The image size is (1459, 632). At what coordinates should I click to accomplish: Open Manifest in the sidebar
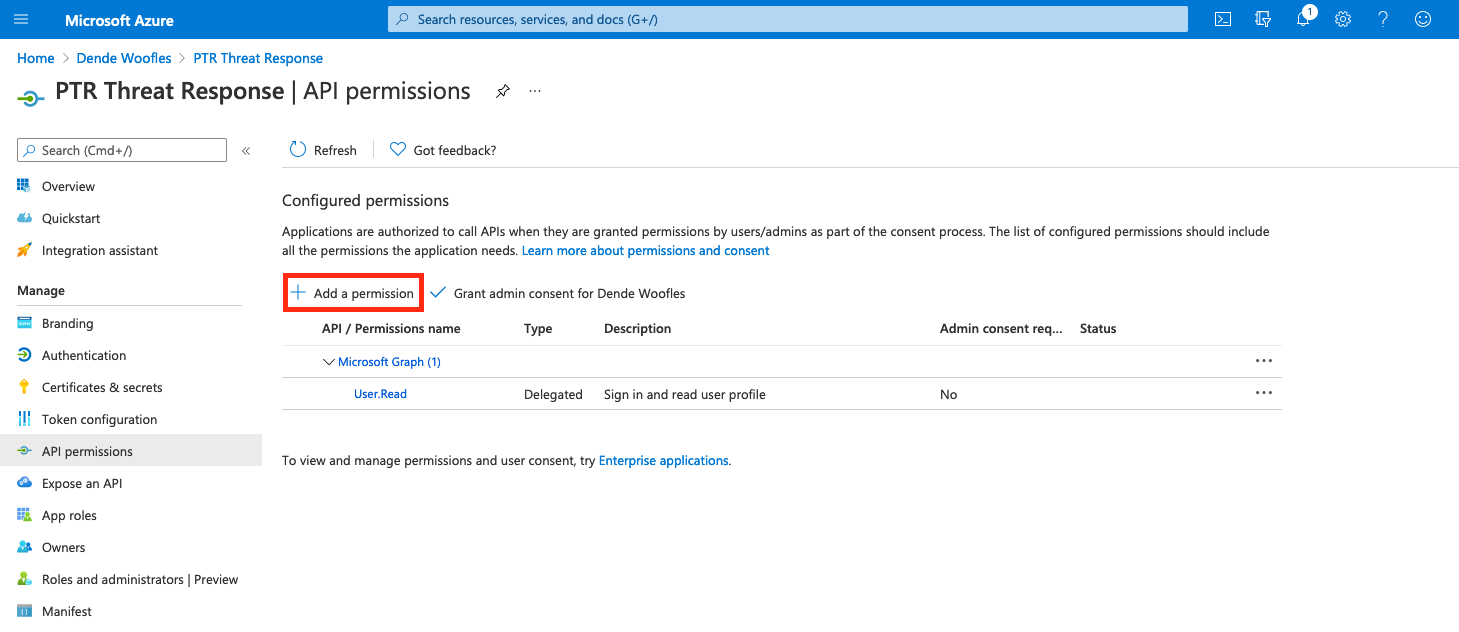click(x=67, y=611)
